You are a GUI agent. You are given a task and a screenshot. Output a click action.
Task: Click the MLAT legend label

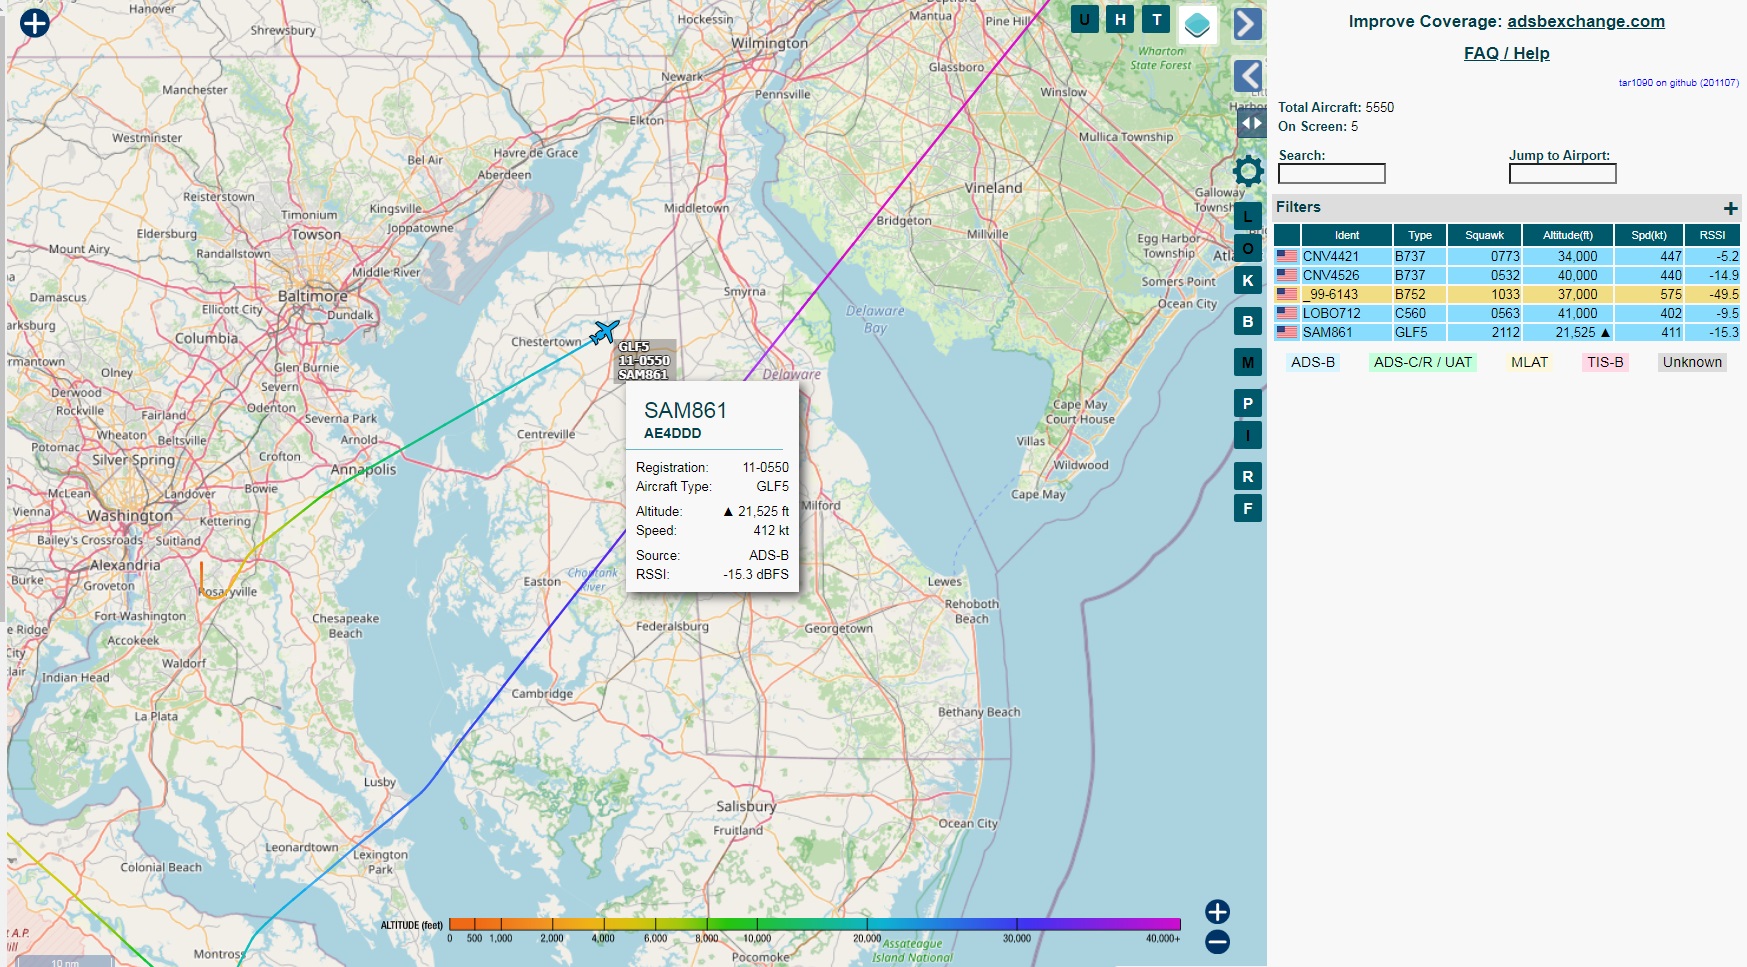1529,362
